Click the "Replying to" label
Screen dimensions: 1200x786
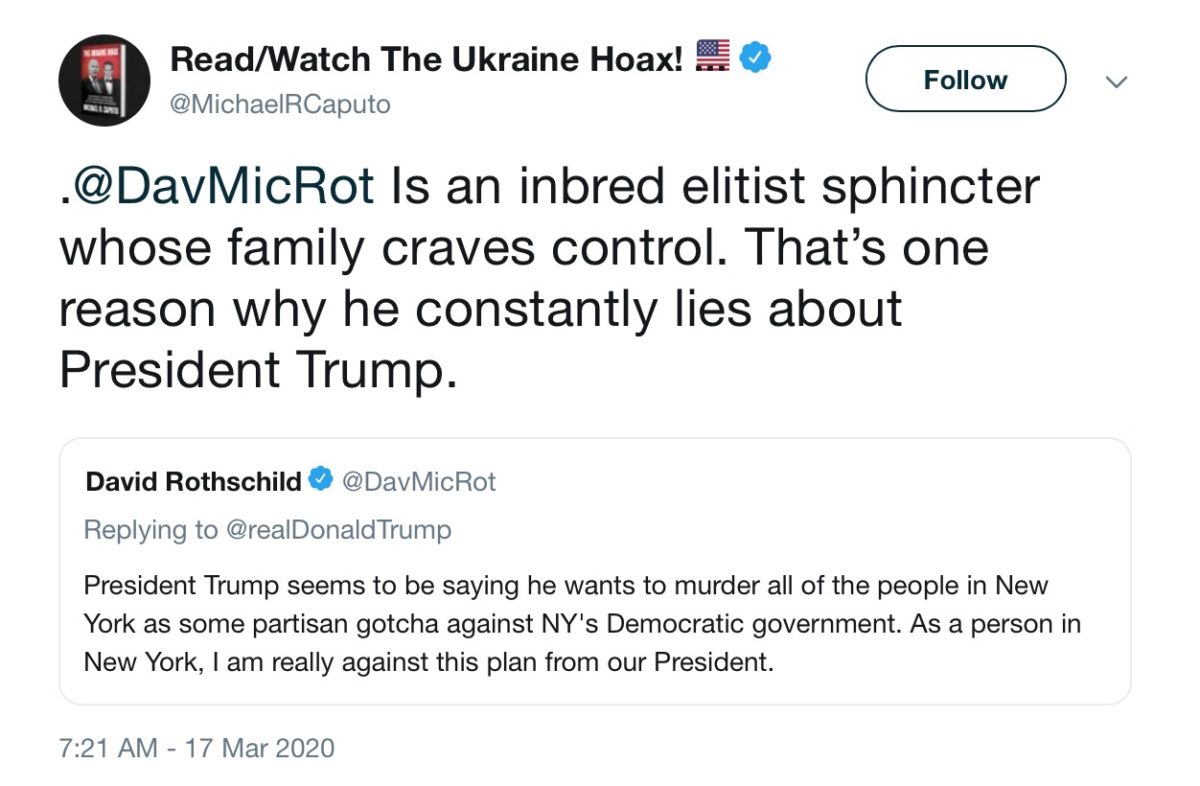click(x=150, y=530)
